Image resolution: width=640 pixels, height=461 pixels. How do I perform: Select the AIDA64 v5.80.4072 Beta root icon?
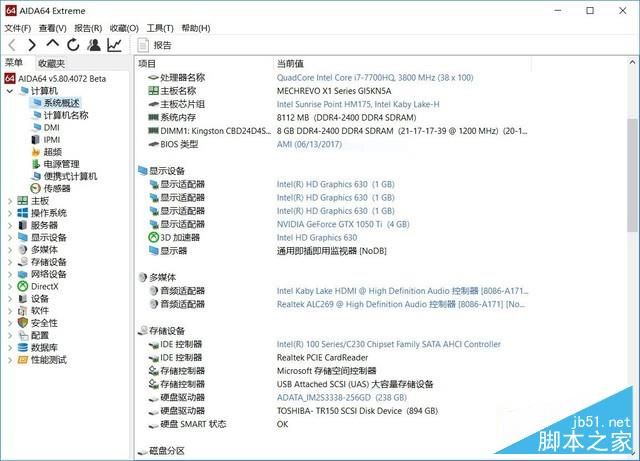tap(10, 78)
